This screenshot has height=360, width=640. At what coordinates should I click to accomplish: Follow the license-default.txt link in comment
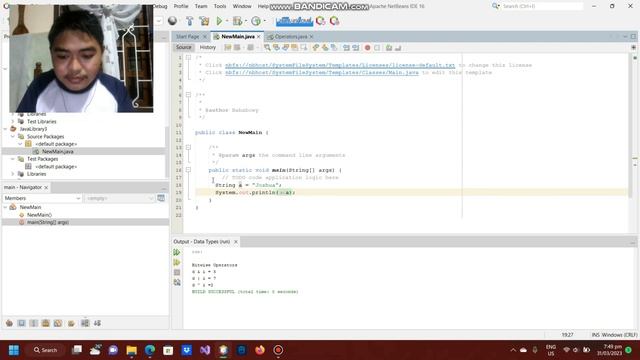pyautogui.click(x=340, y=65)
